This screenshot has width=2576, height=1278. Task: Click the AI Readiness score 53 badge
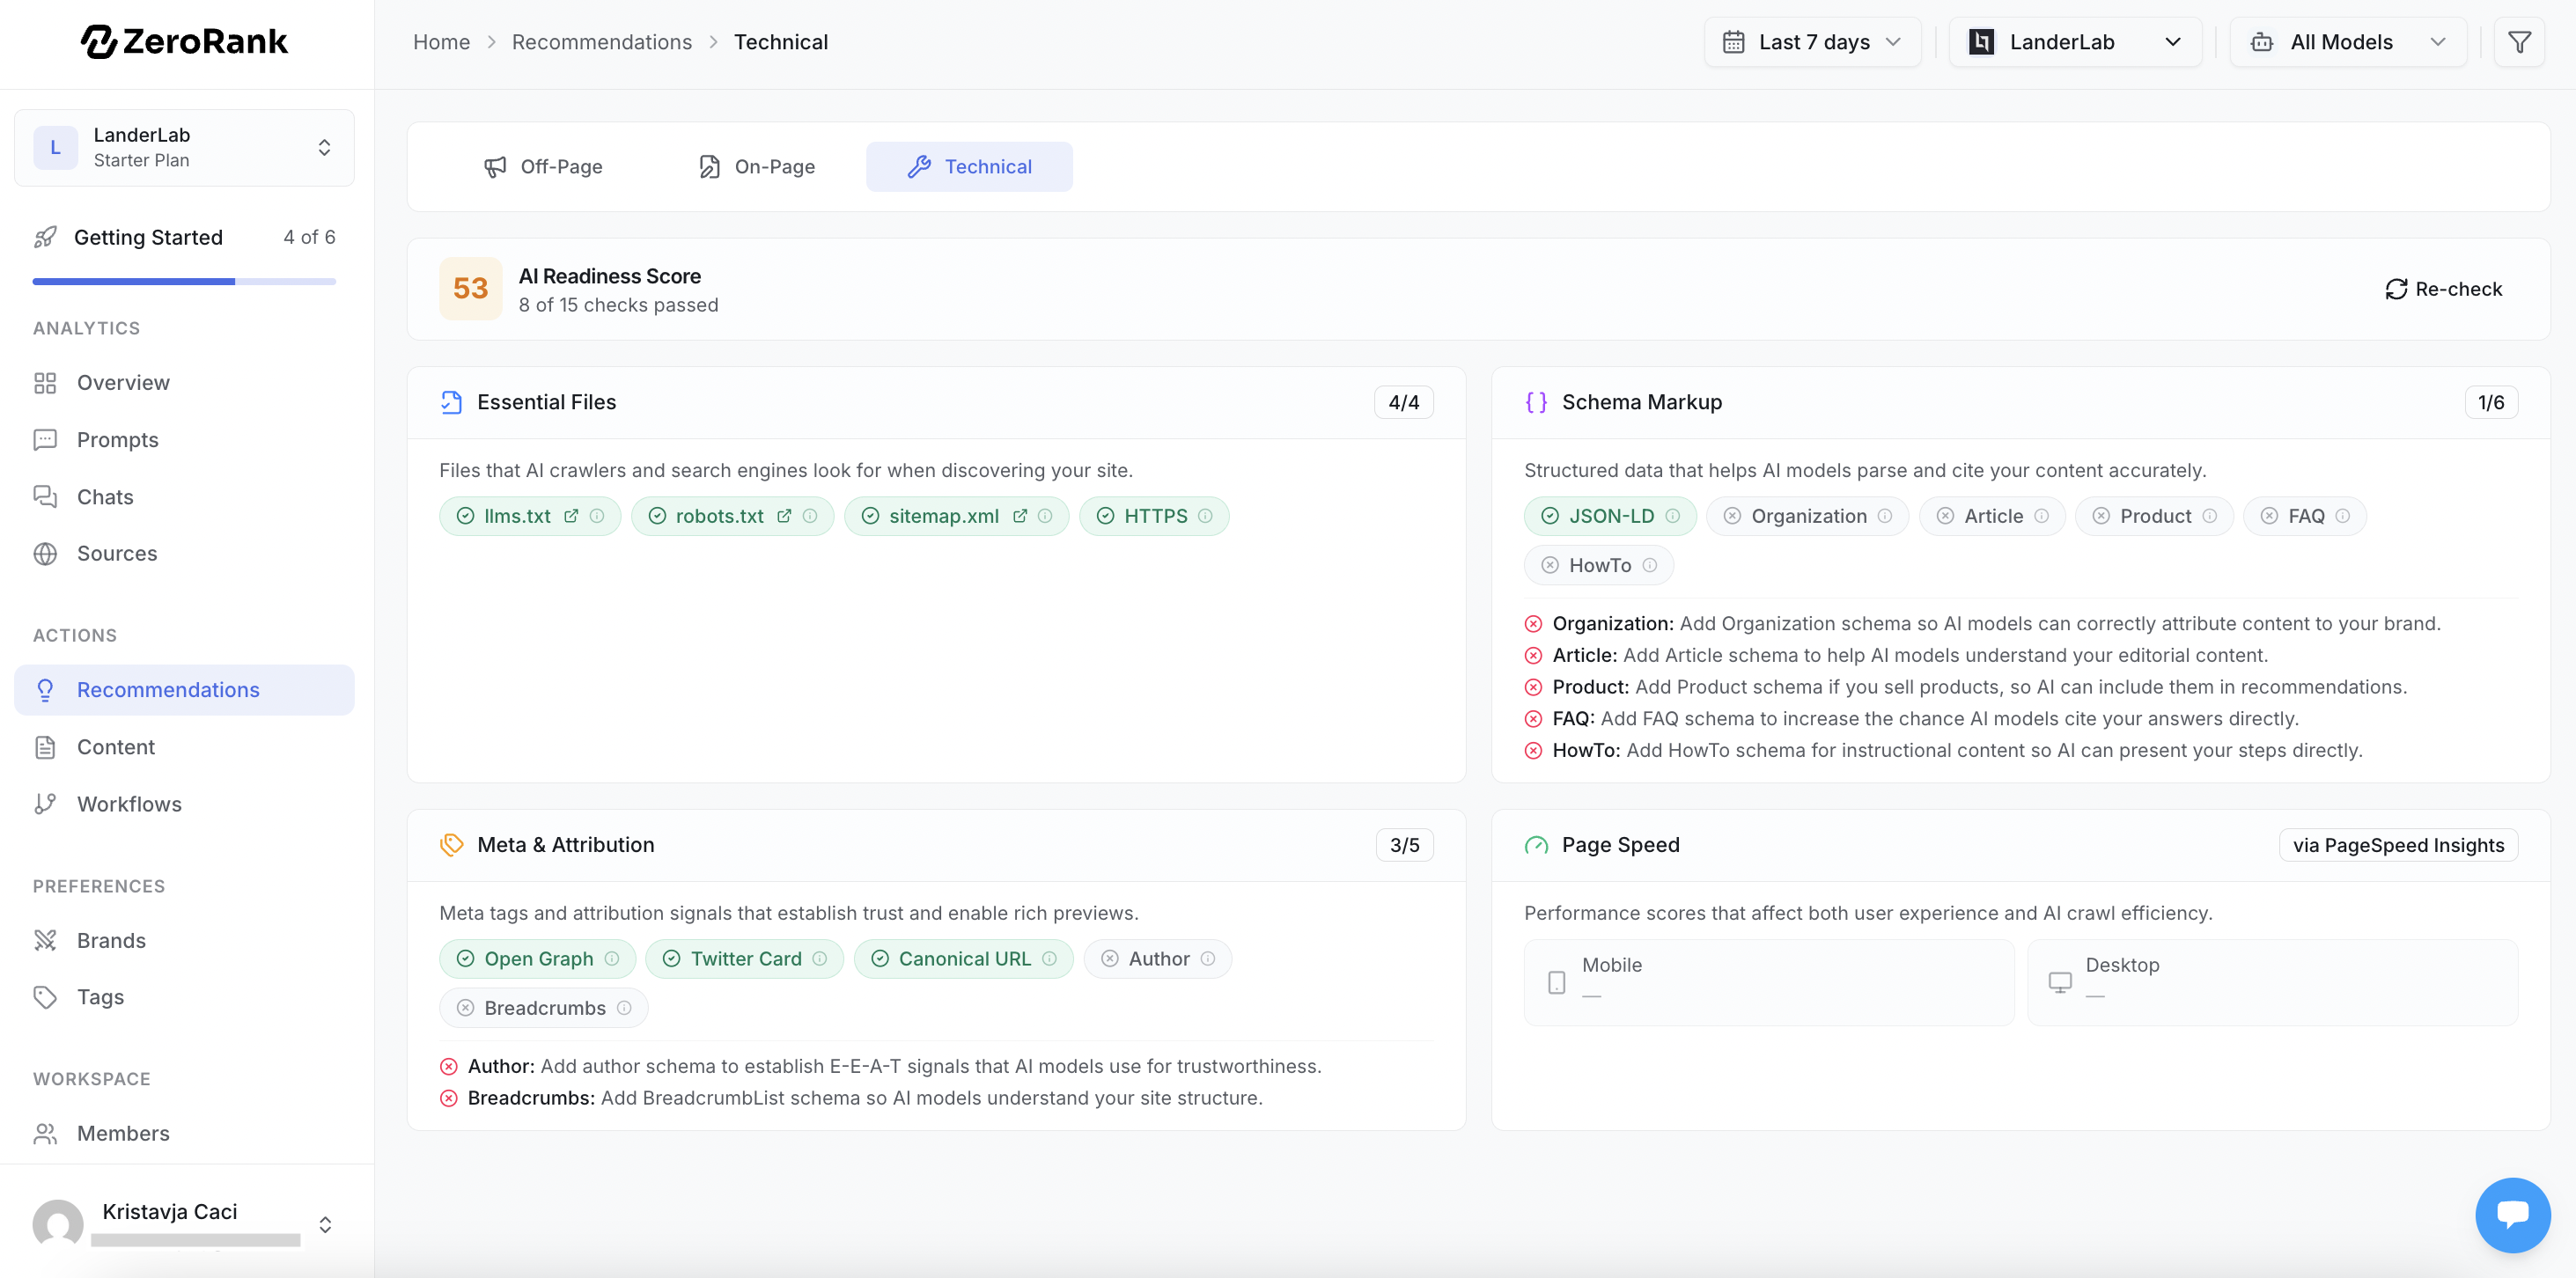[x=470, y=289]
